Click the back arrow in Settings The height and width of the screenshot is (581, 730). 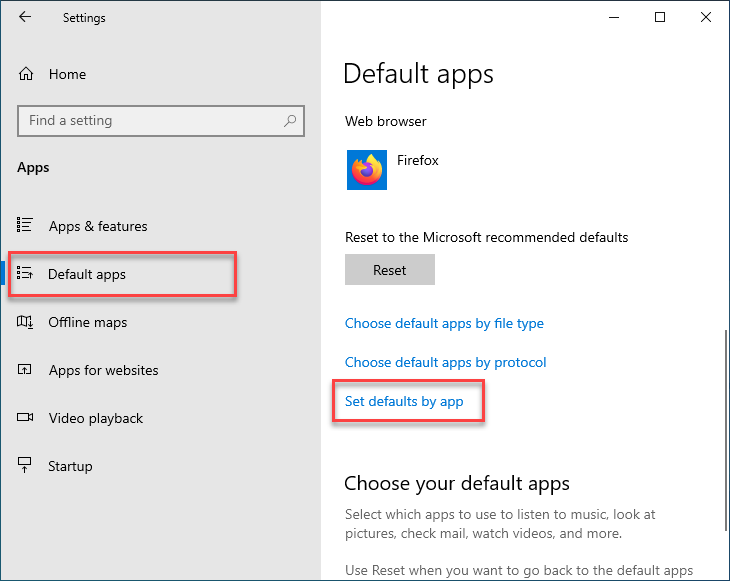pos(25,17)
